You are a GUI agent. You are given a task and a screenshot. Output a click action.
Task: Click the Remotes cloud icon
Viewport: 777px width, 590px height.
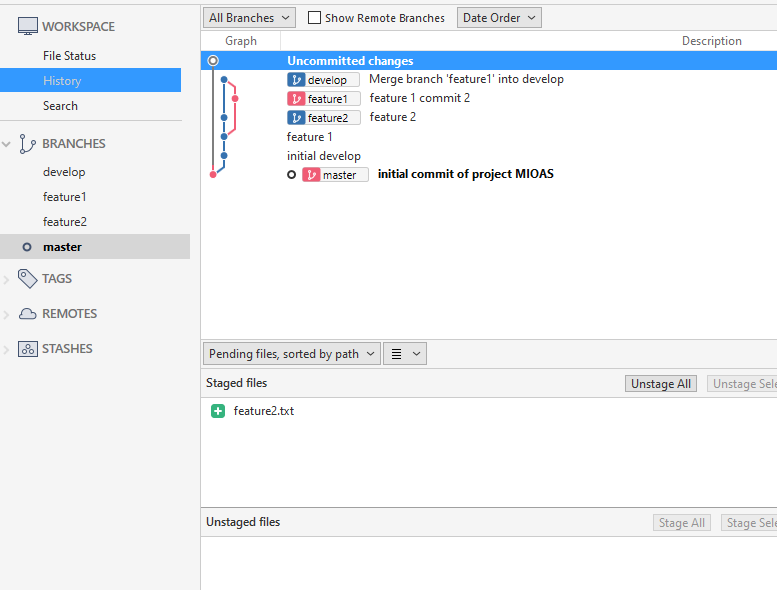[27, 314]
